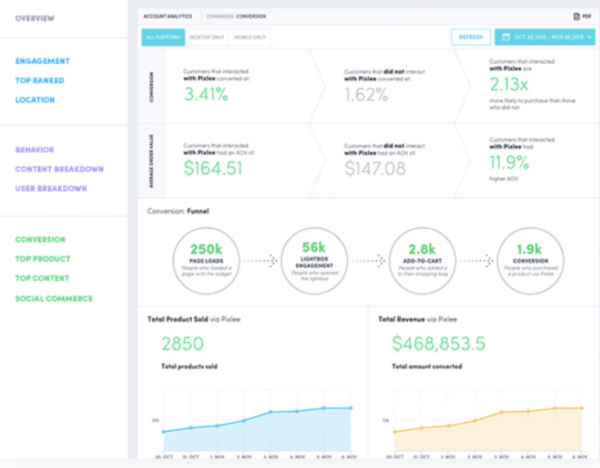
Task: Navigate to User Breakdown
Action: [52, 188]
